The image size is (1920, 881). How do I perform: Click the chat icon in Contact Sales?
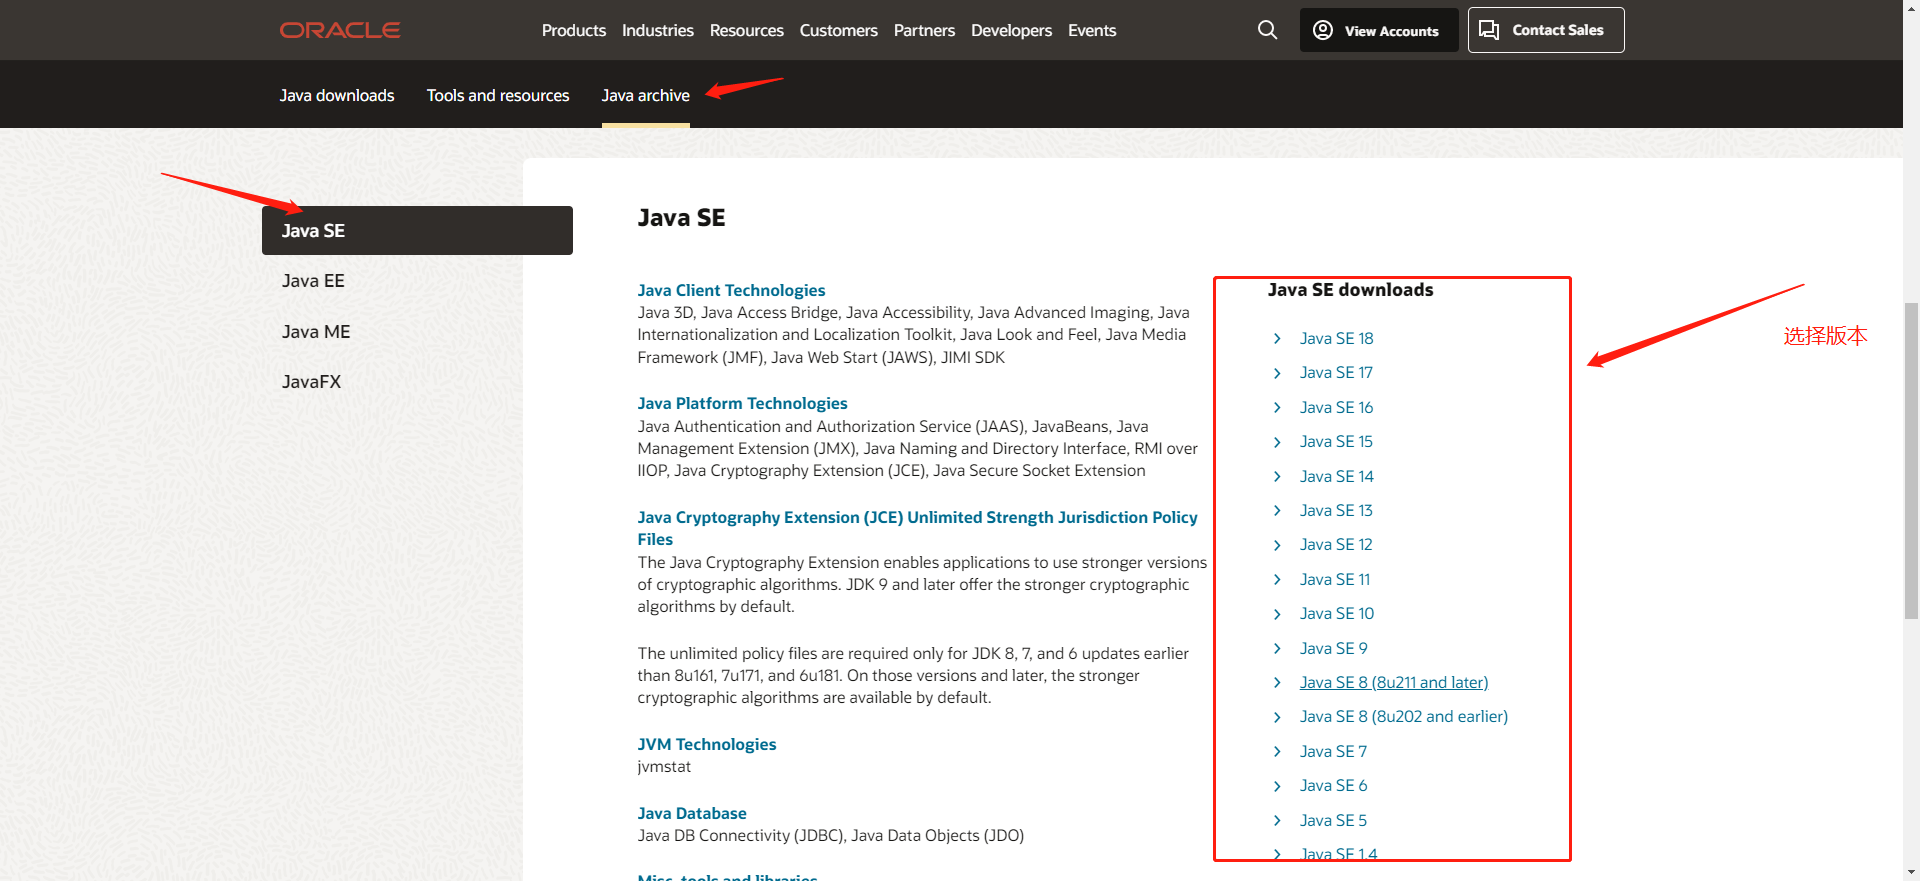click(x=1489, y=30)
